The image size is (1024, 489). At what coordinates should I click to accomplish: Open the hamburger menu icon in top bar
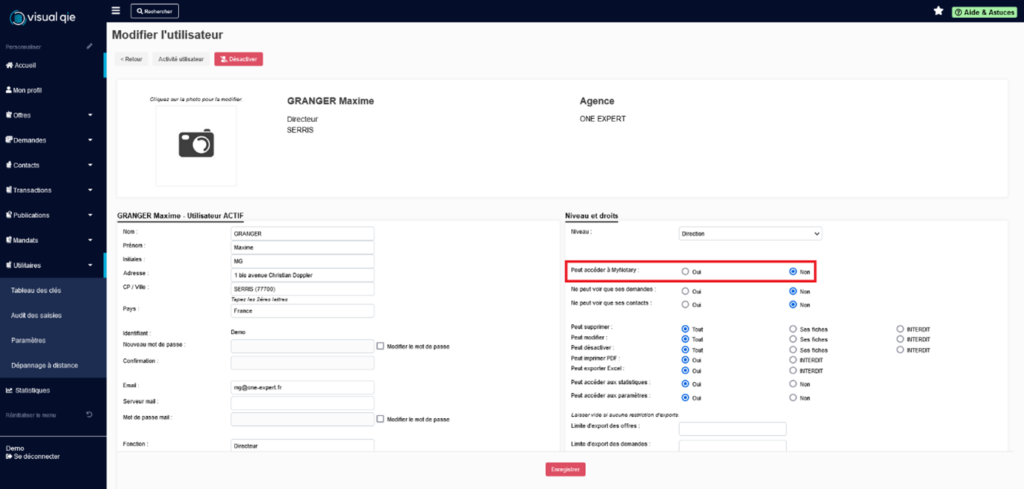(116, 11)
